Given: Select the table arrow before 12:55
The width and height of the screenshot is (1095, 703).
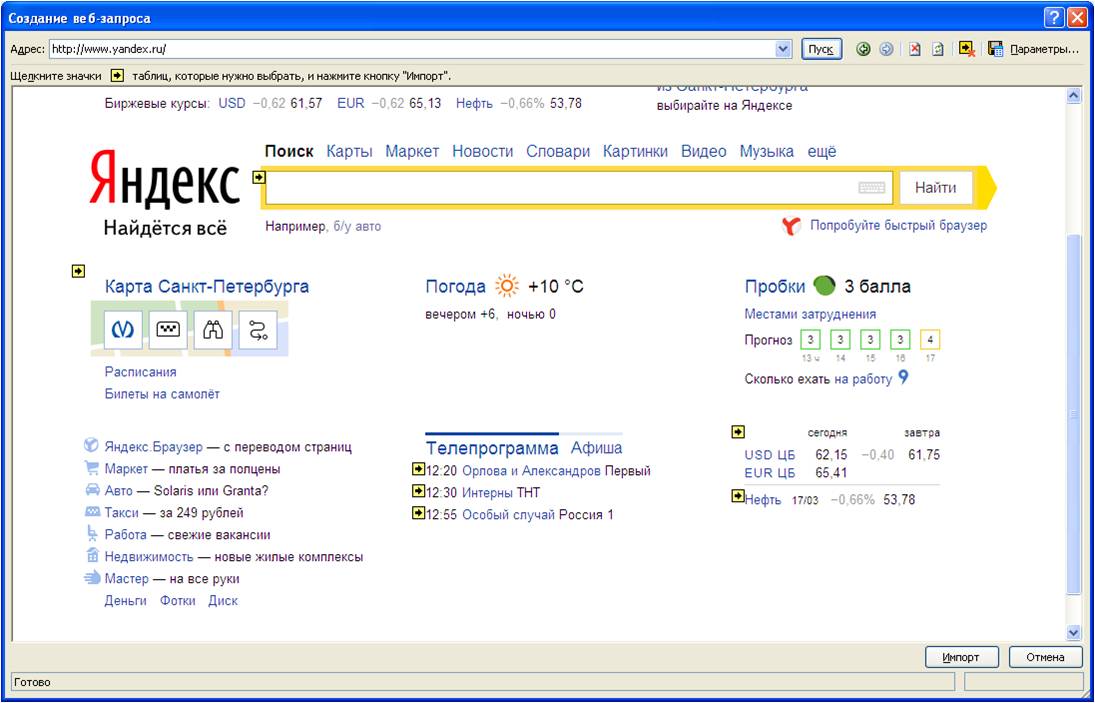Looking at the screenshot, I should click(418, 514).
